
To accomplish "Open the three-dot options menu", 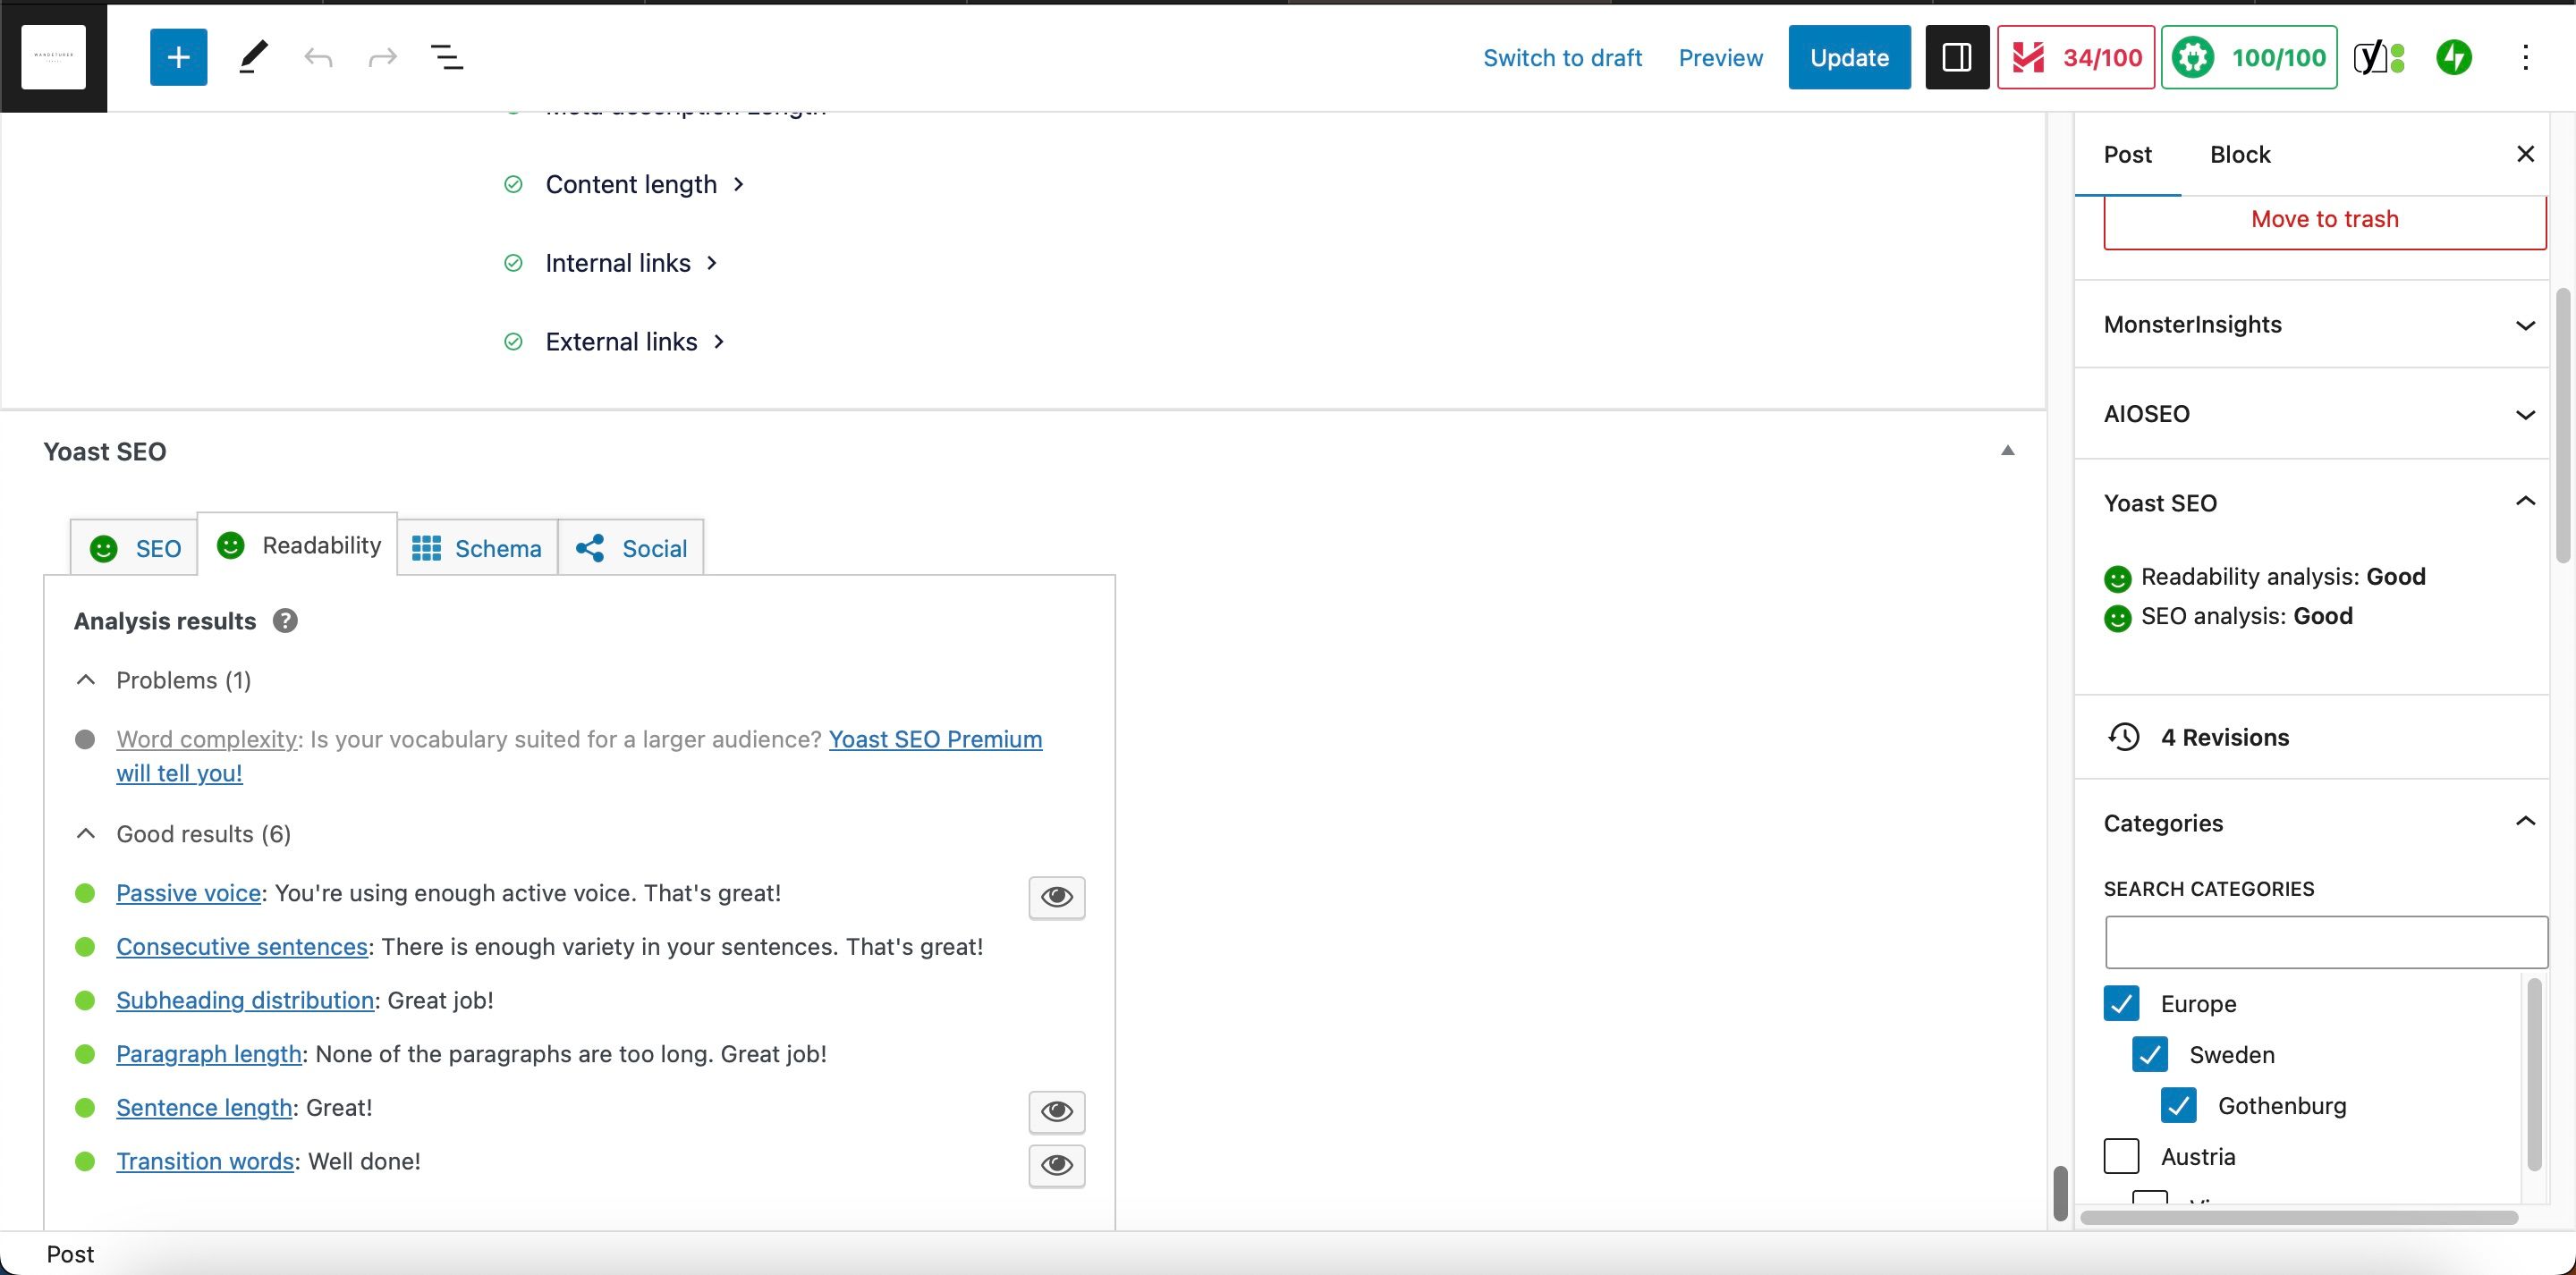I will (2525, 57).
